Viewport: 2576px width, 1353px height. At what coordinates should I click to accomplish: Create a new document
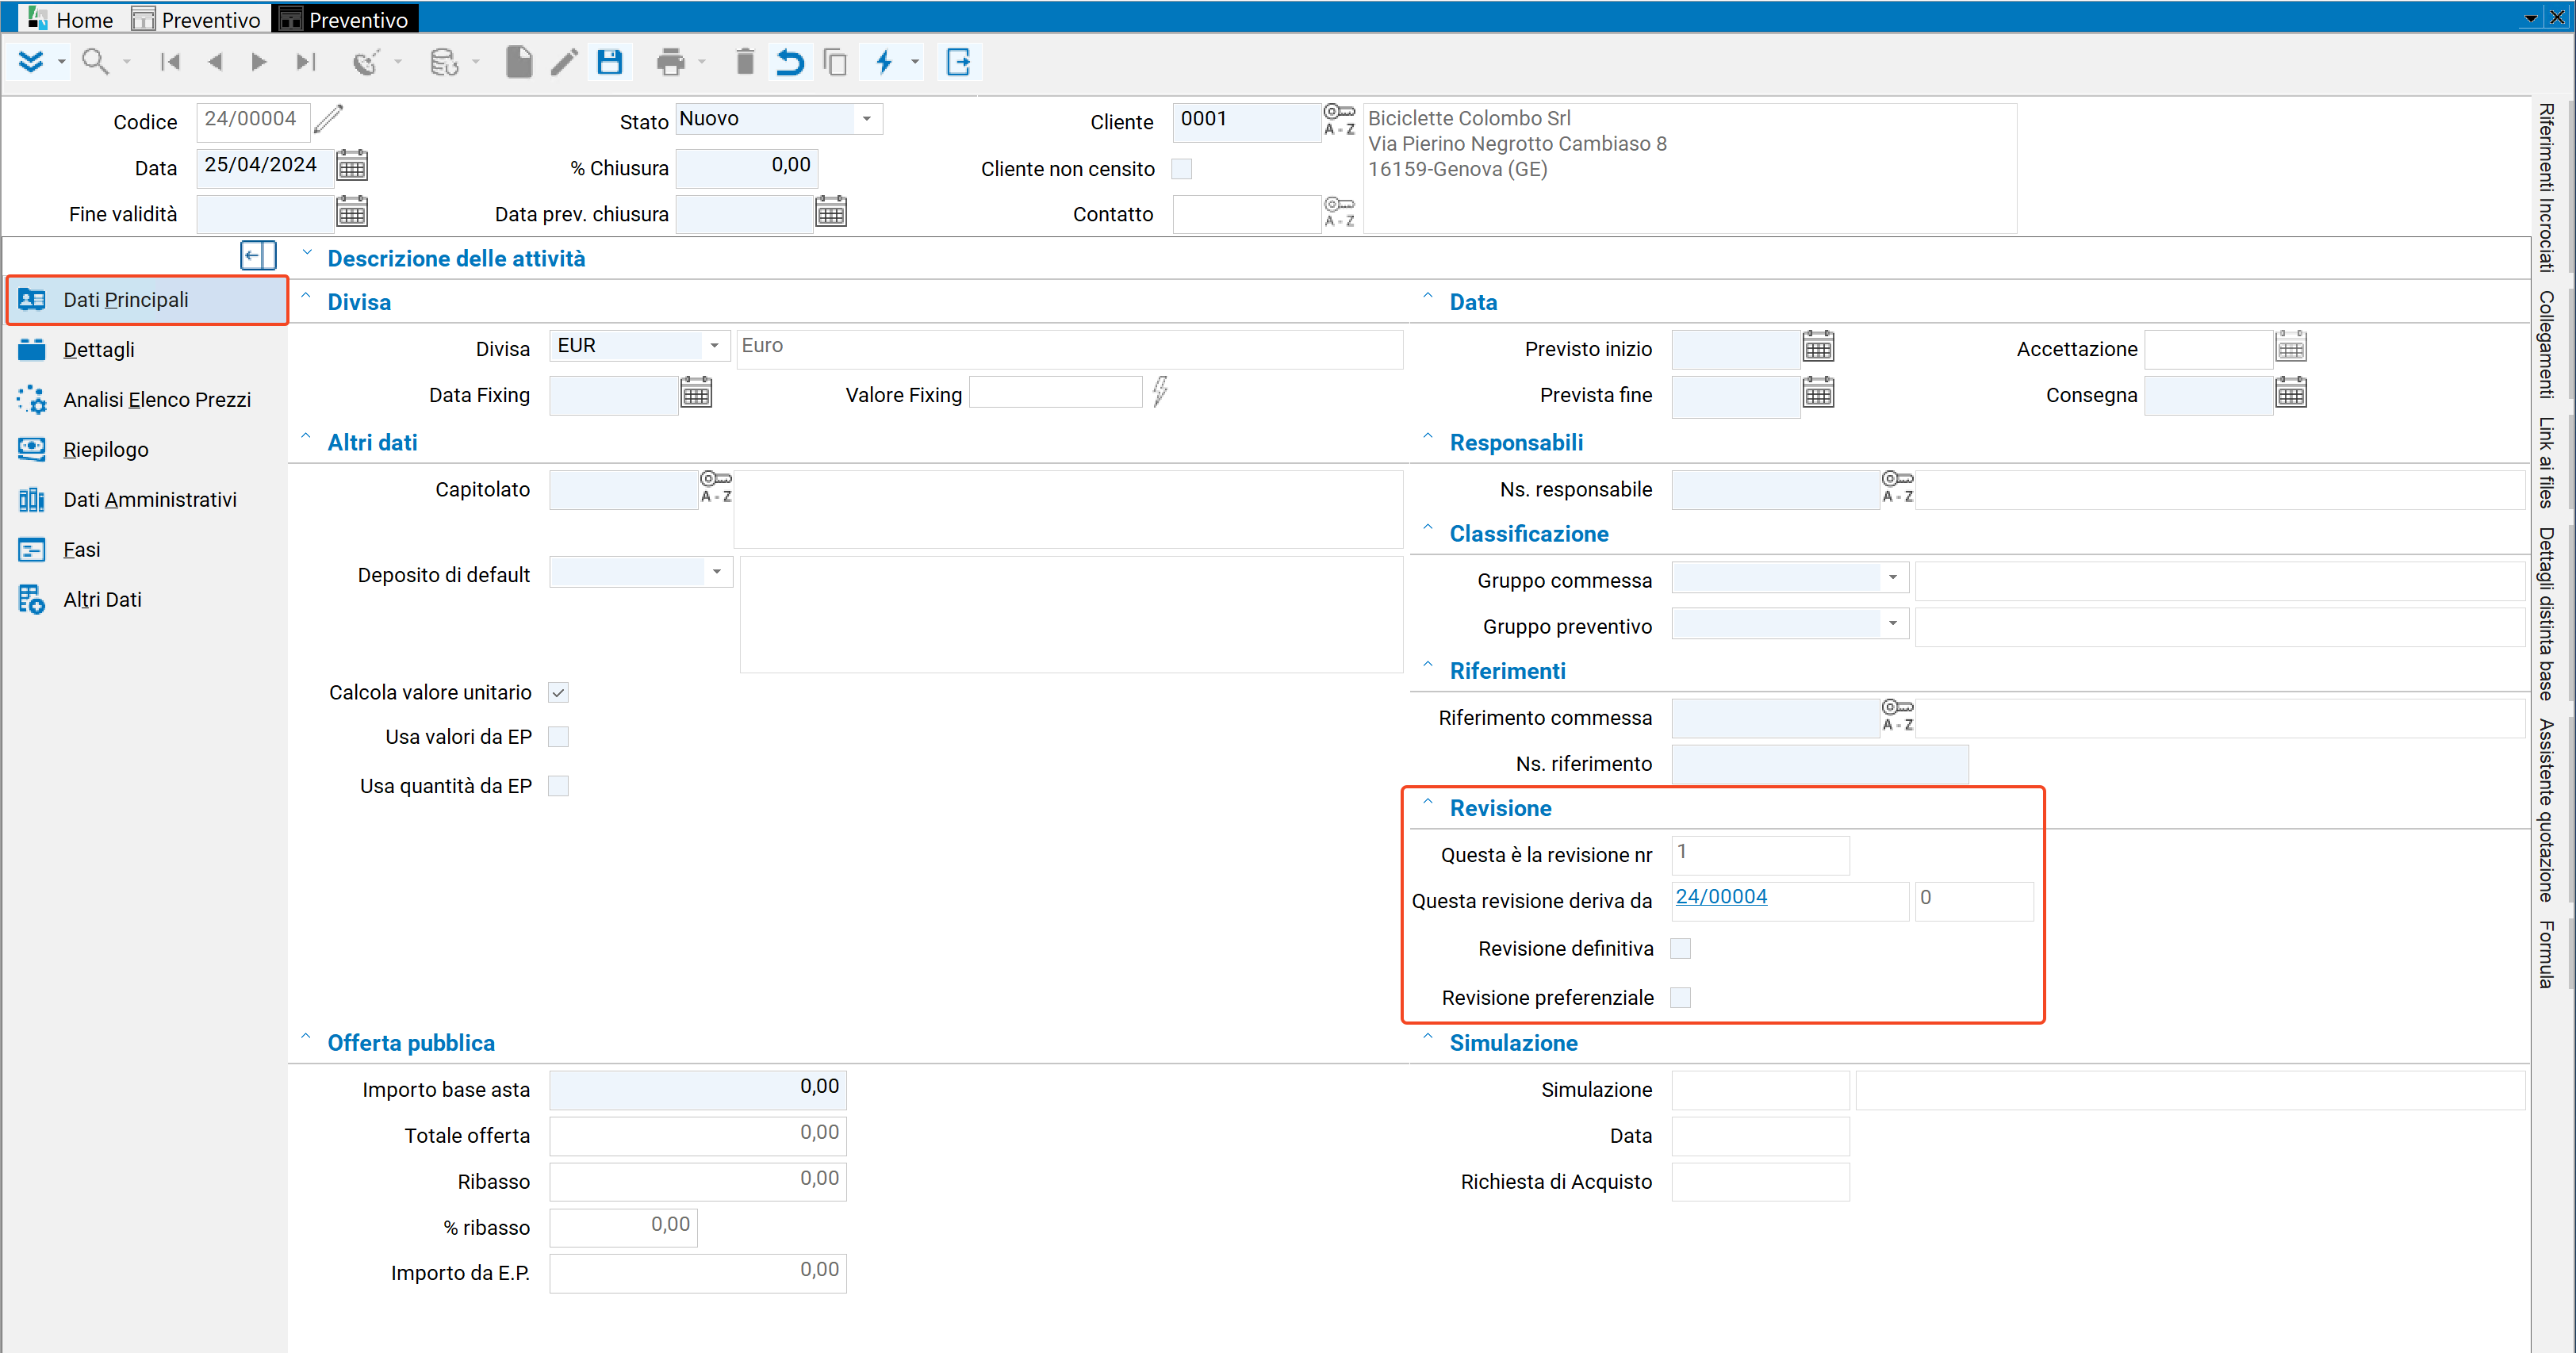click(519, 62)
